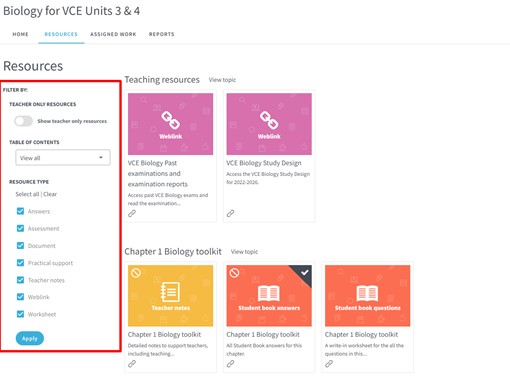This screenshot has width=510, height=390.
Task: Toggle Show teacher only resources switch
Action: (x=23, y=121)
